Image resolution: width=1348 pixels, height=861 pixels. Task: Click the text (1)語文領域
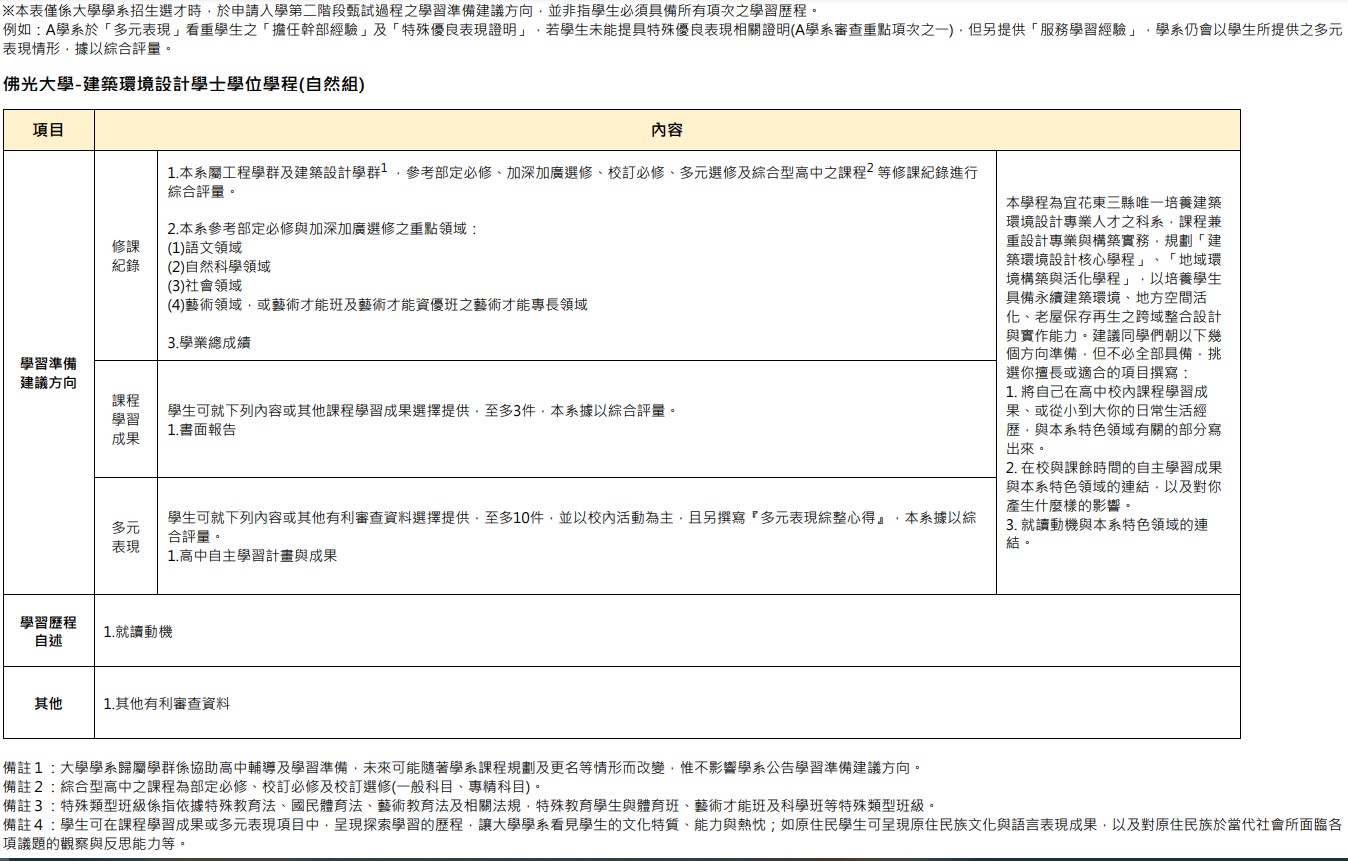coord(205,247)
